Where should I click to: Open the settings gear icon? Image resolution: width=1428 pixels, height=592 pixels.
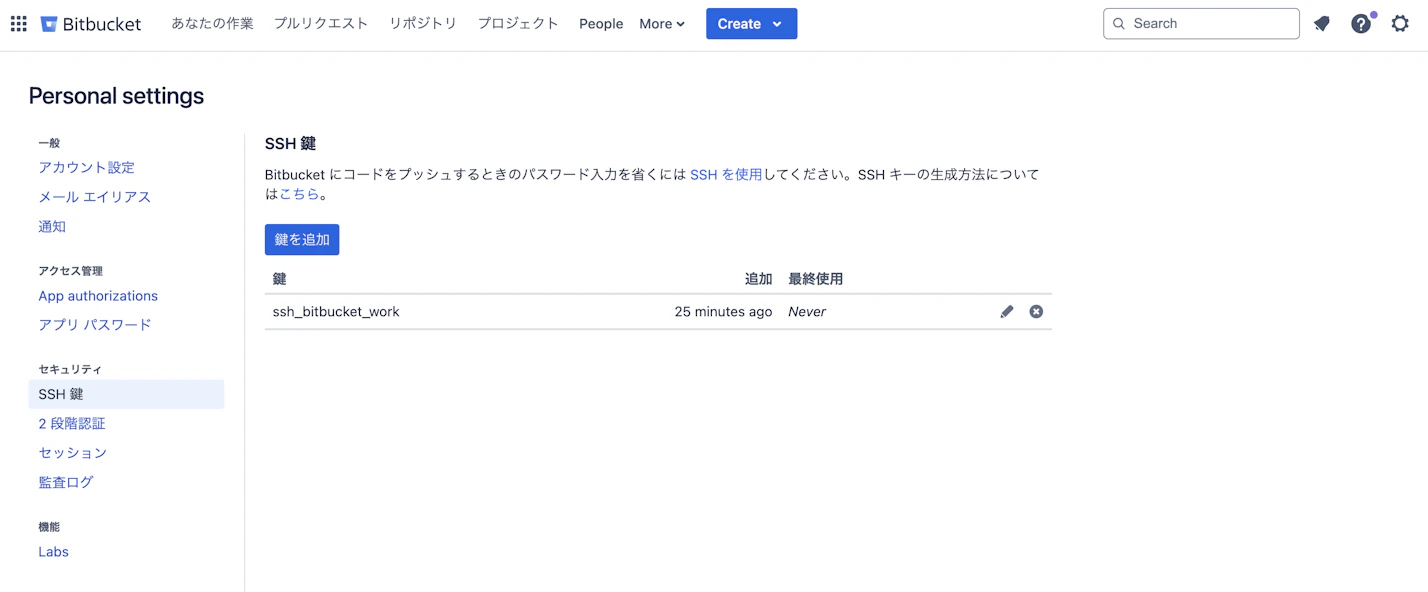[1400, 24]
